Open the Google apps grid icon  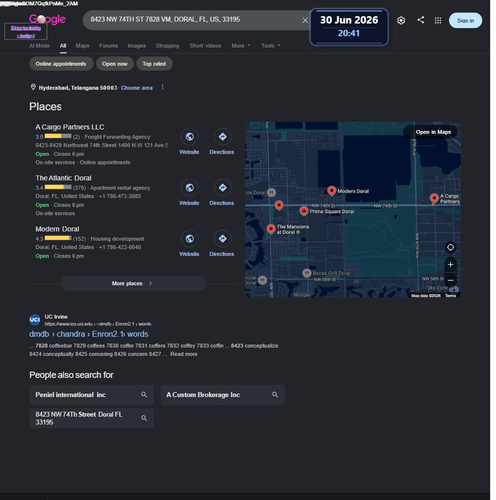click(438, 20)
